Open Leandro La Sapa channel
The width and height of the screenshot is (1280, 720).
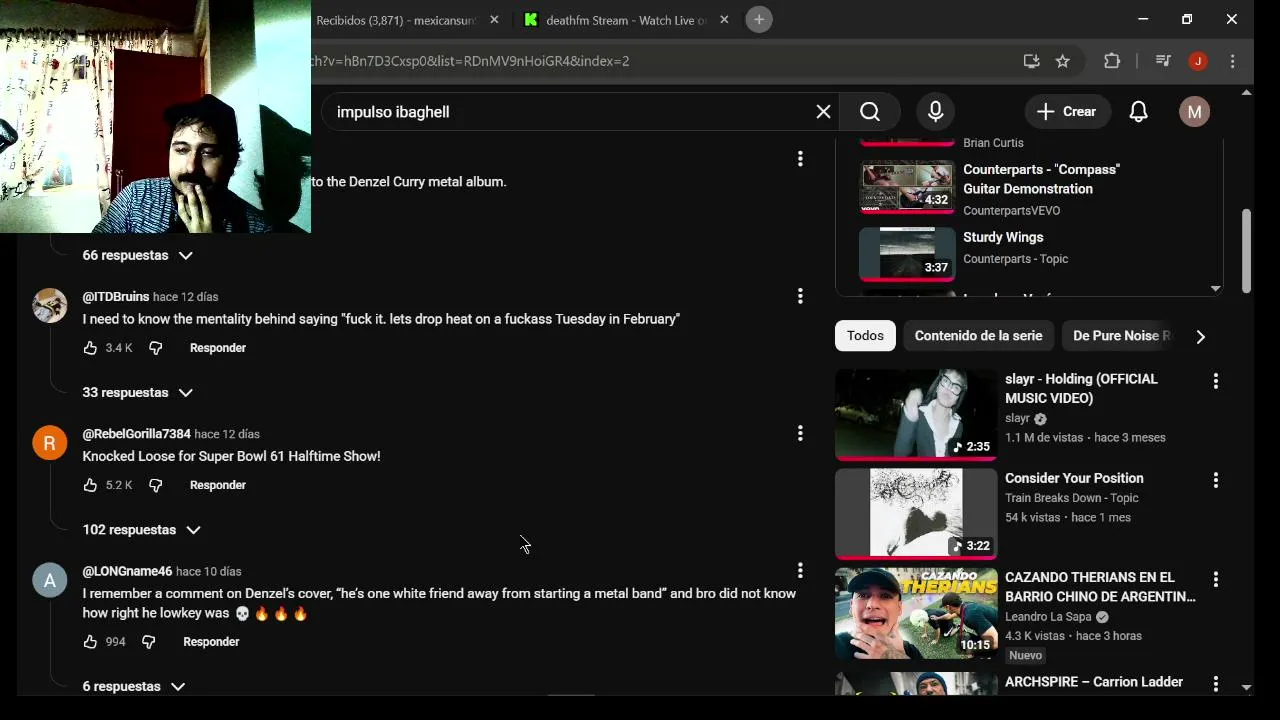point(1048,617)
